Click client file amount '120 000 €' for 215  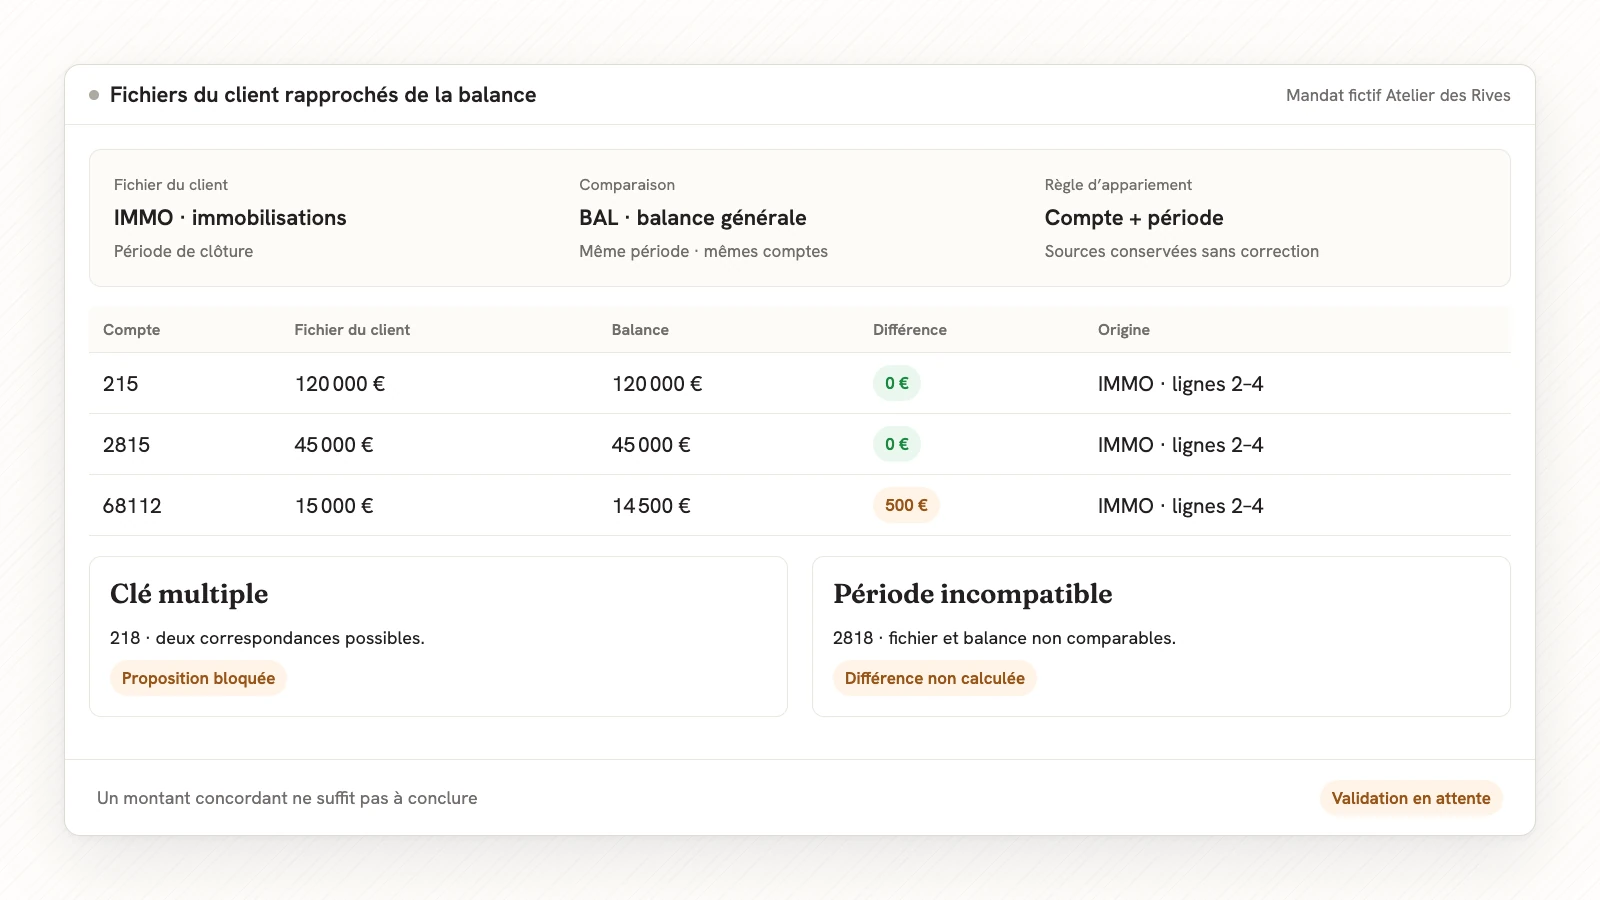(x=340, y=384)
